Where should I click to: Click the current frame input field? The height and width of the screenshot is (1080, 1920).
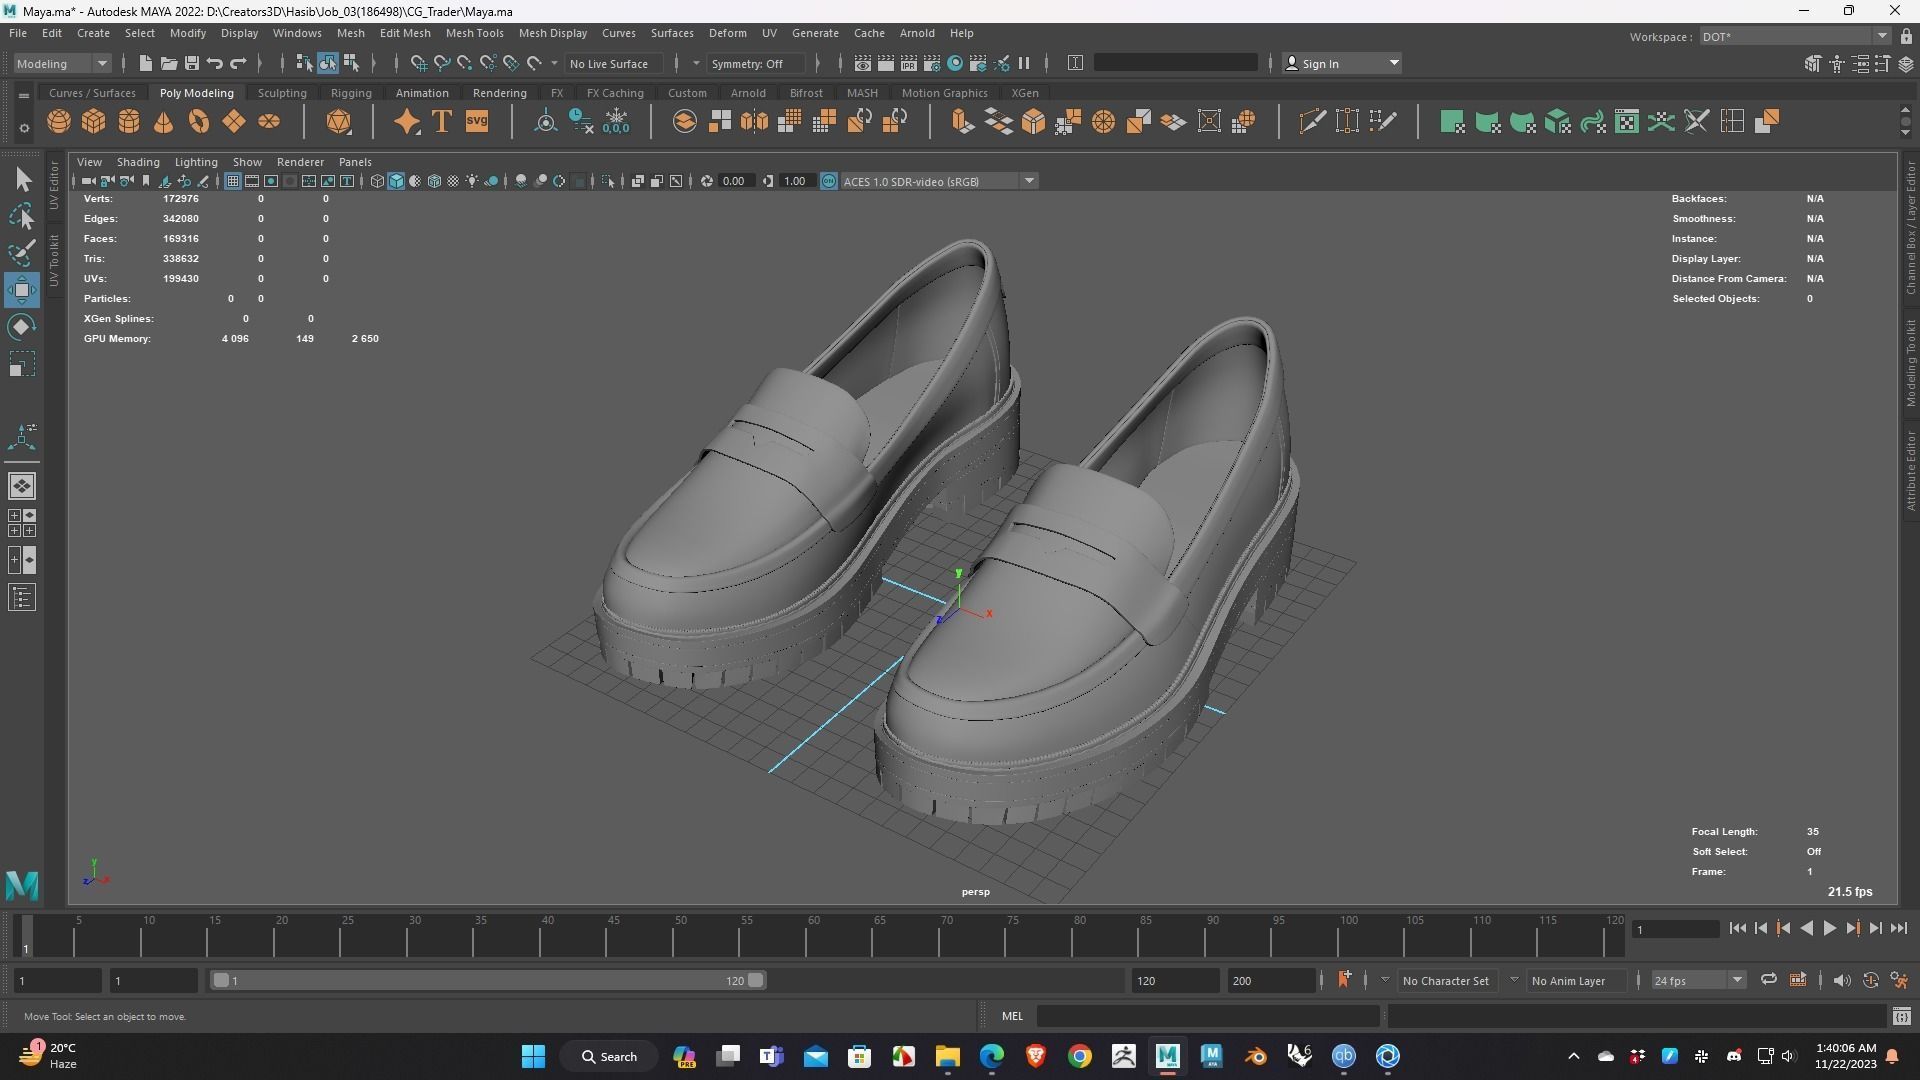coord(1675,930)
